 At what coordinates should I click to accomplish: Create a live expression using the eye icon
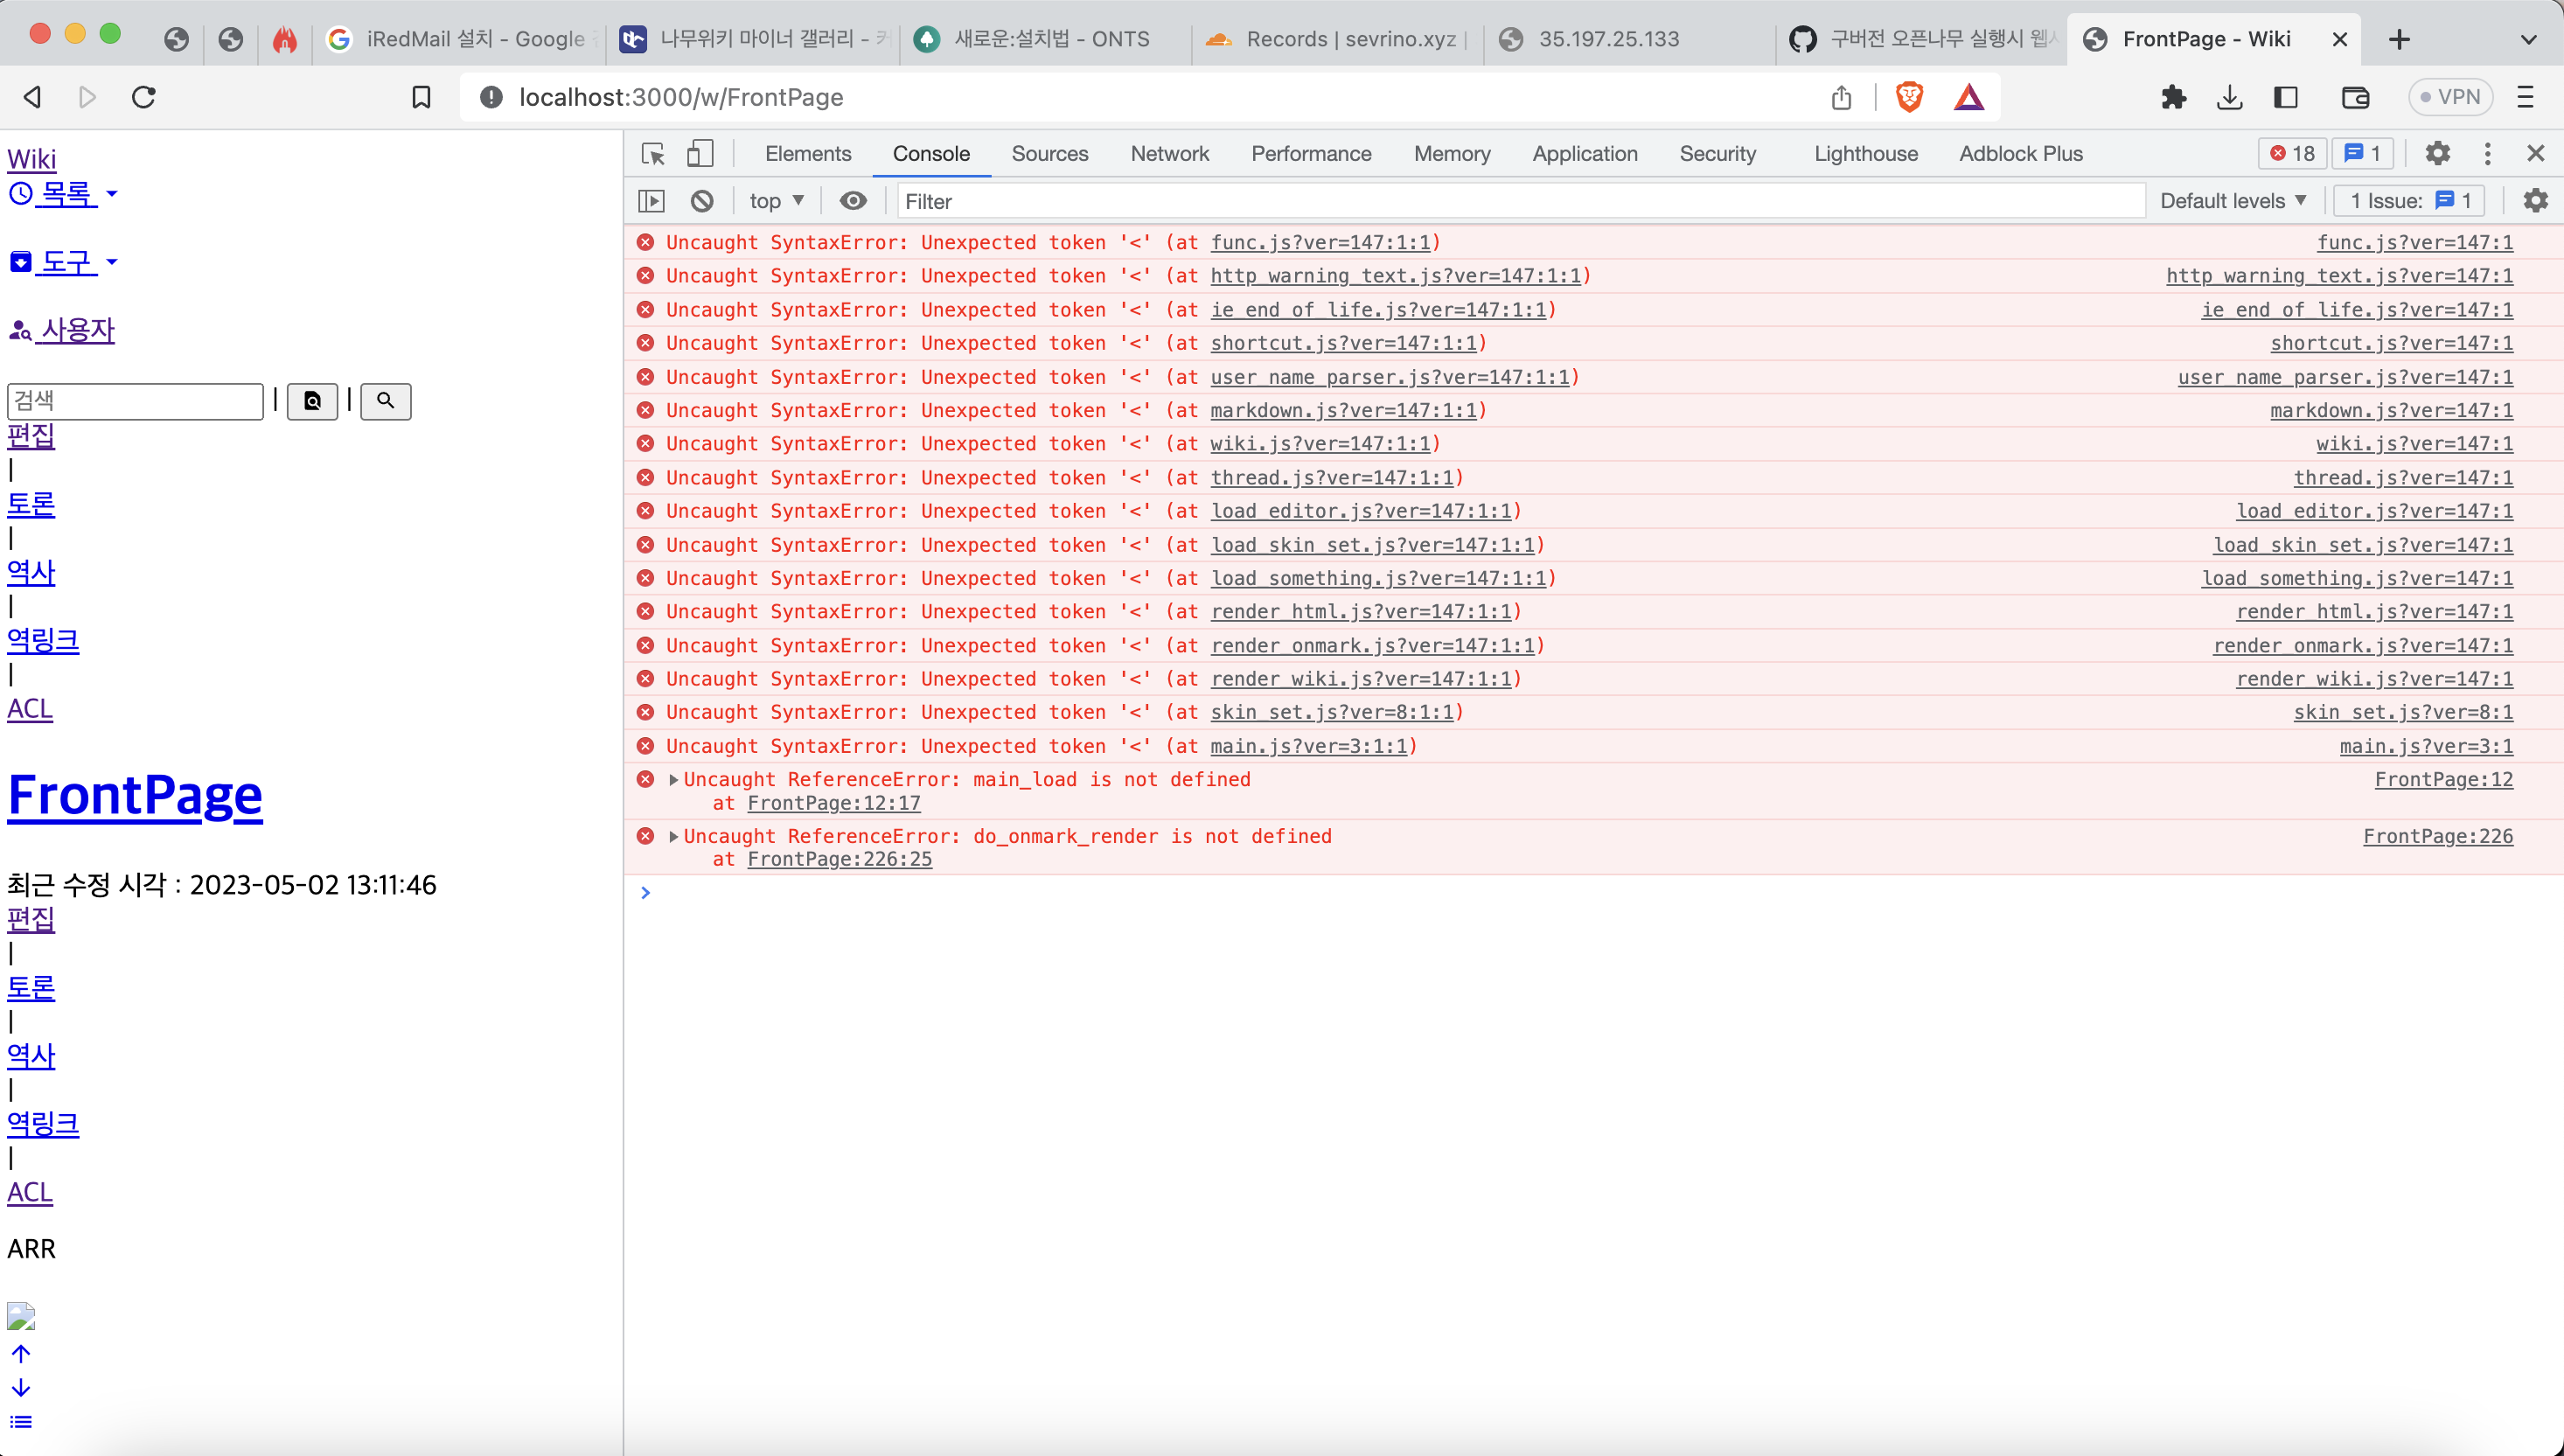click(853, 200)
